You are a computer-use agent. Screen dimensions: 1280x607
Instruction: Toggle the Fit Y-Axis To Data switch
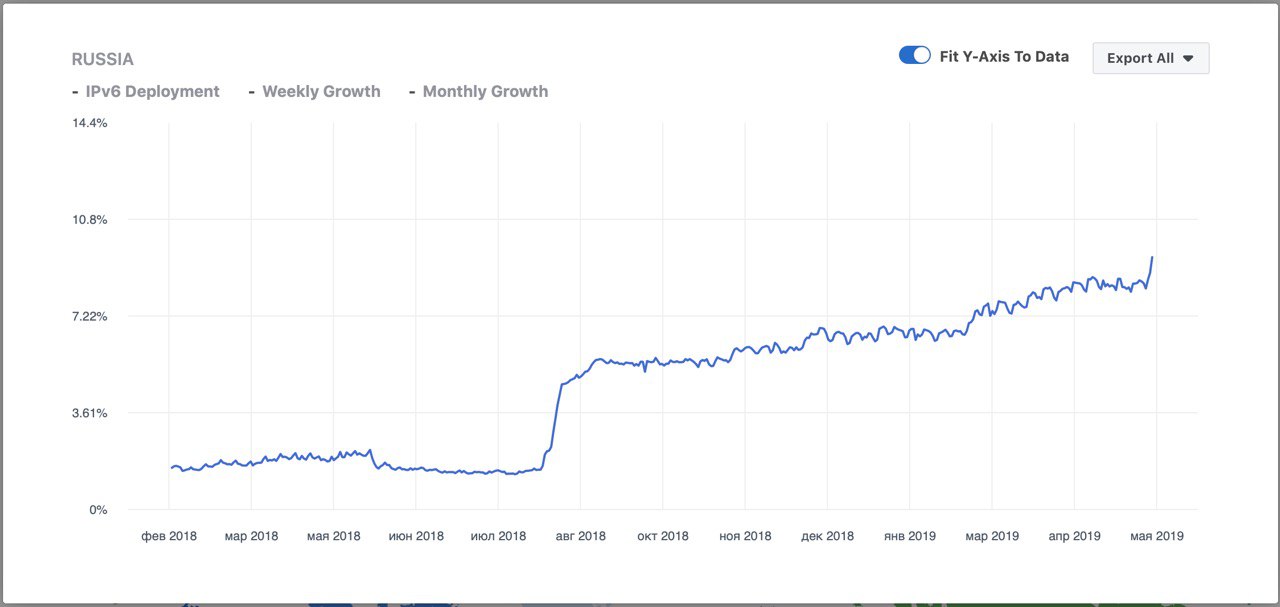pyautogui.click(x=915, y=56)
